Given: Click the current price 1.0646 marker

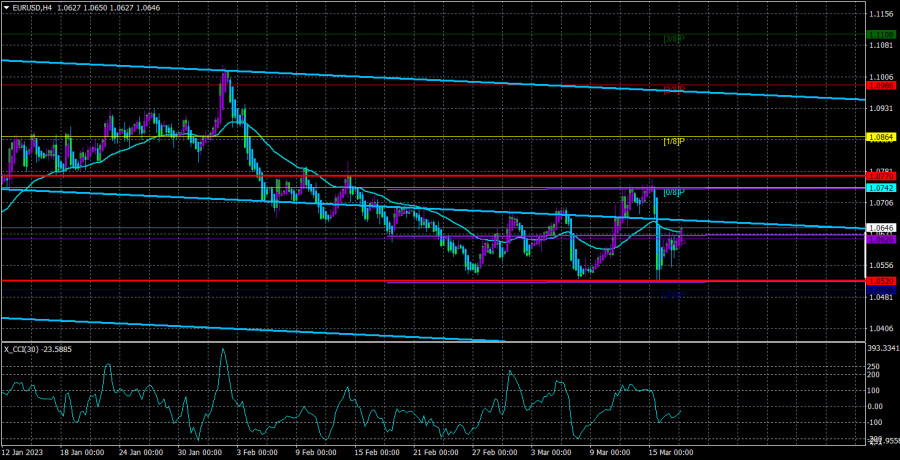Looking at the screenshot, I should [x=880, y=228].
